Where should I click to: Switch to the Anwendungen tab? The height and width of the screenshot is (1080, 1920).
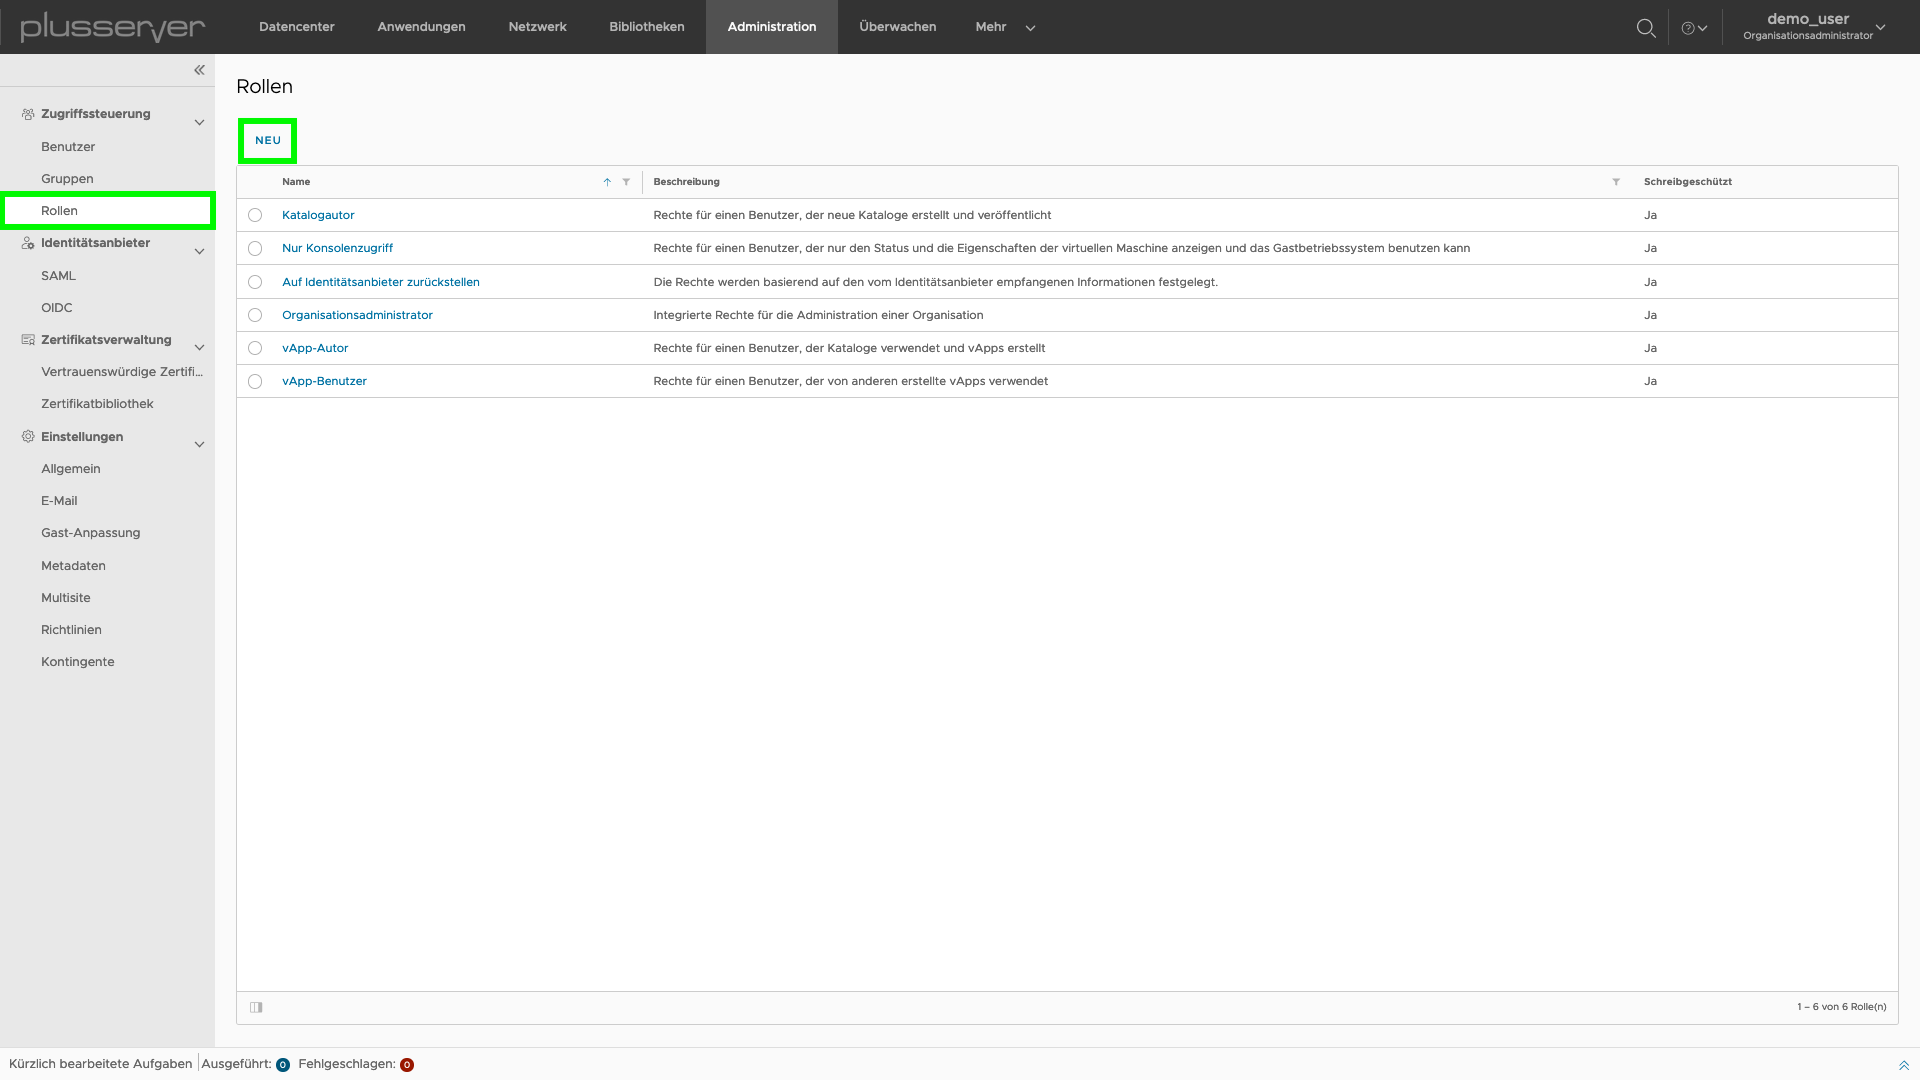pyautogui.click(x=421, y=27)
